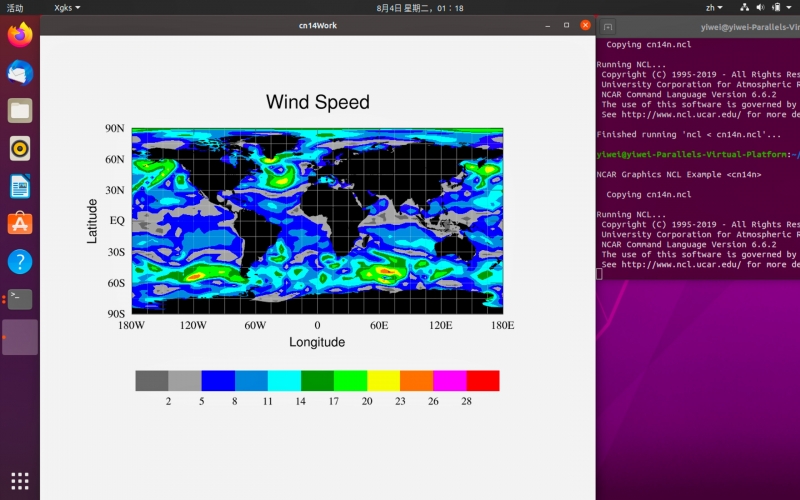Open LibreOffice Writer from the dock
800x500 pixels.
tap(20, 186)
